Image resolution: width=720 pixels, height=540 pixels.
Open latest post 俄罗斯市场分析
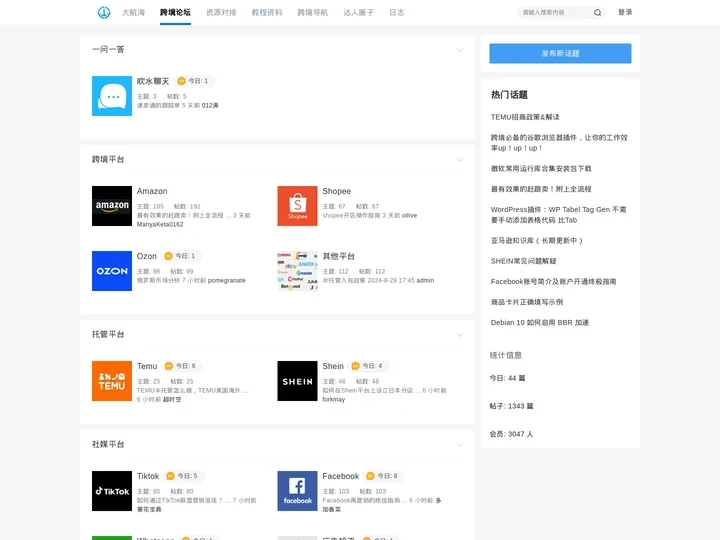(158, 281)
